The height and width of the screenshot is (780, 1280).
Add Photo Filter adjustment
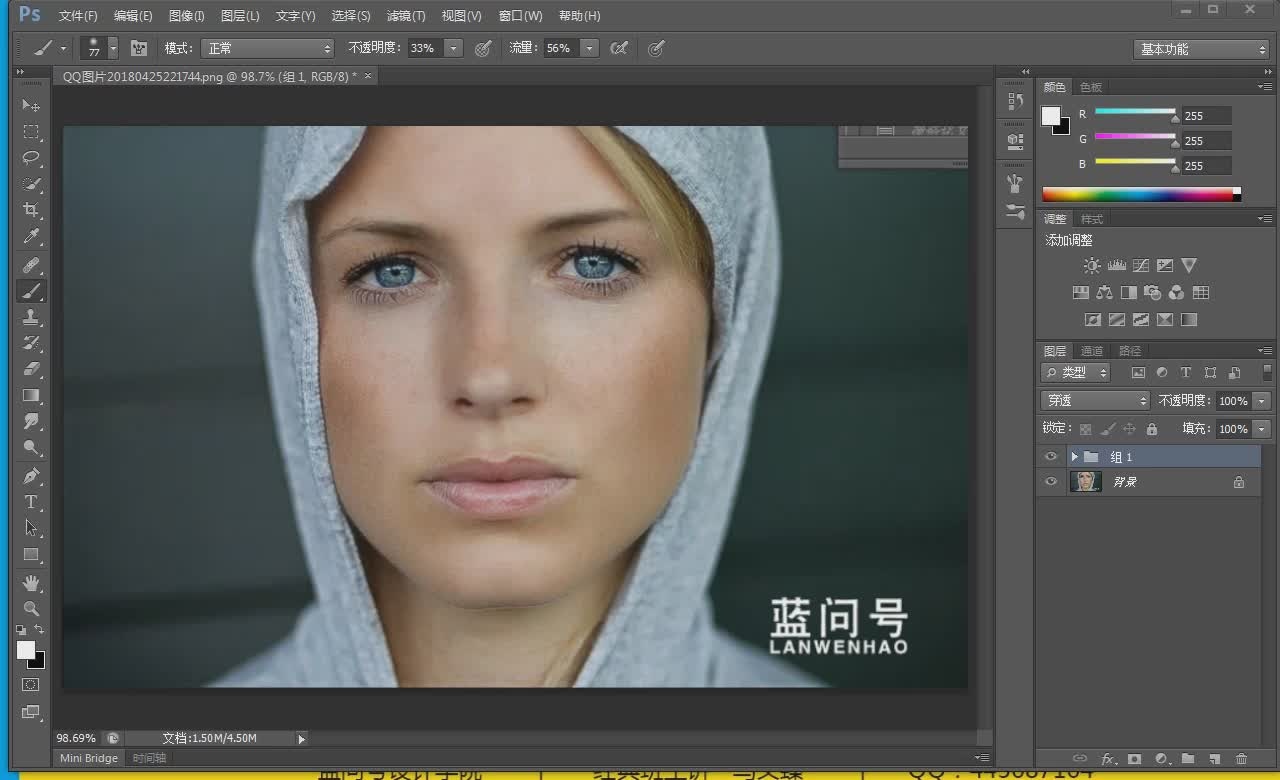1152,293
